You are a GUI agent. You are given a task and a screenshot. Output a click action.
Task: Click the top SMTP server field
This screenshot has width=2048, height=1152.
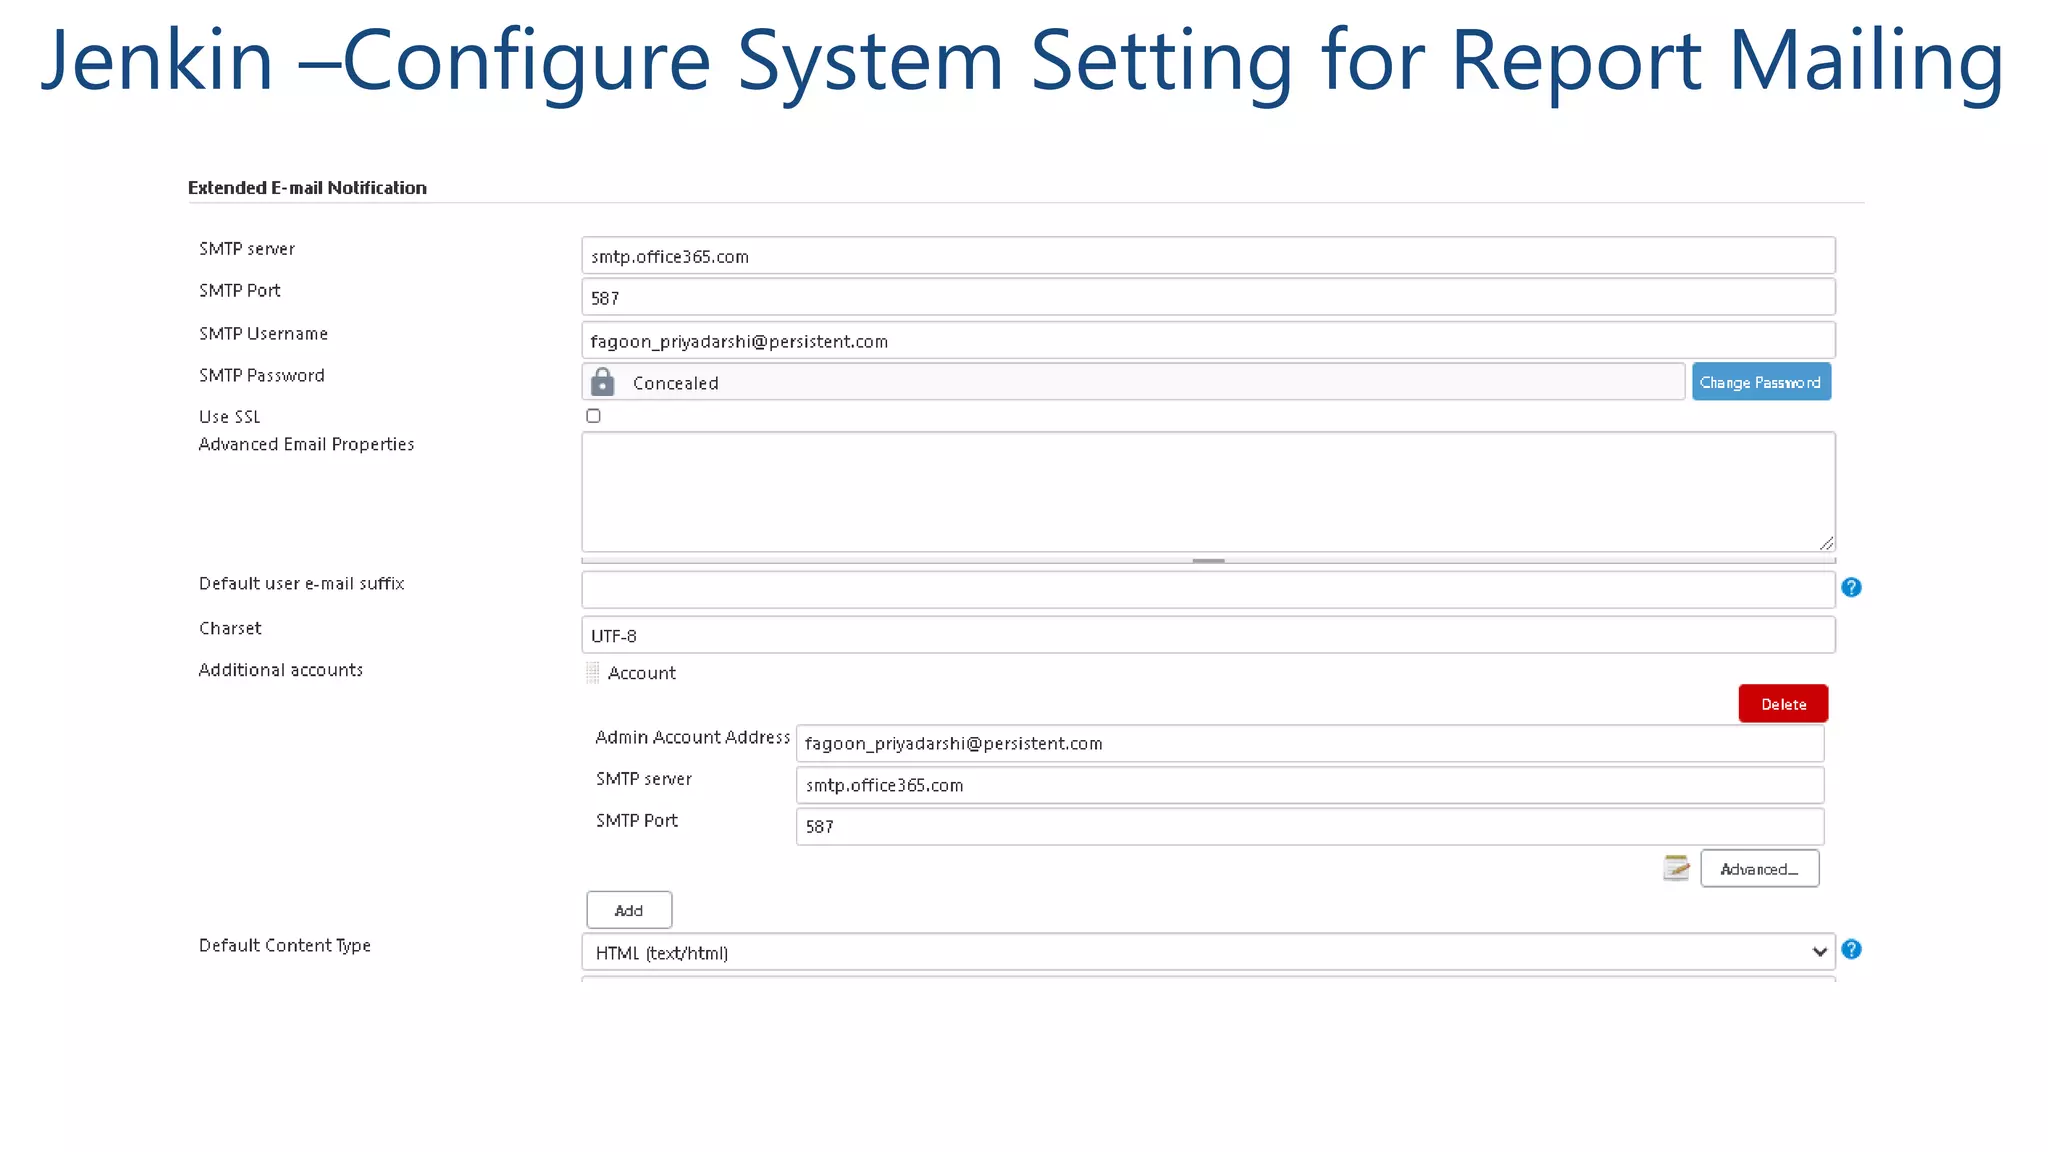(x=1208, y=256)
